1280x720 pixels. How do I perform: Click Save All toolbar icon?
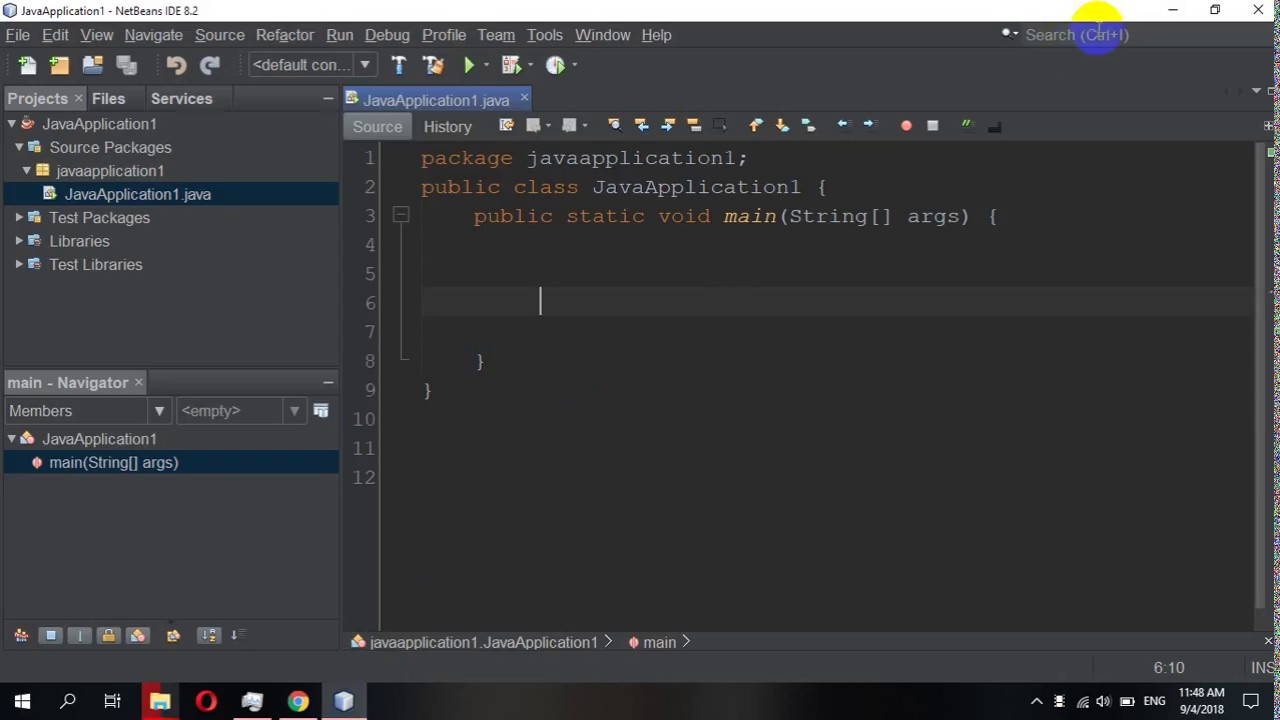point(126,65)
